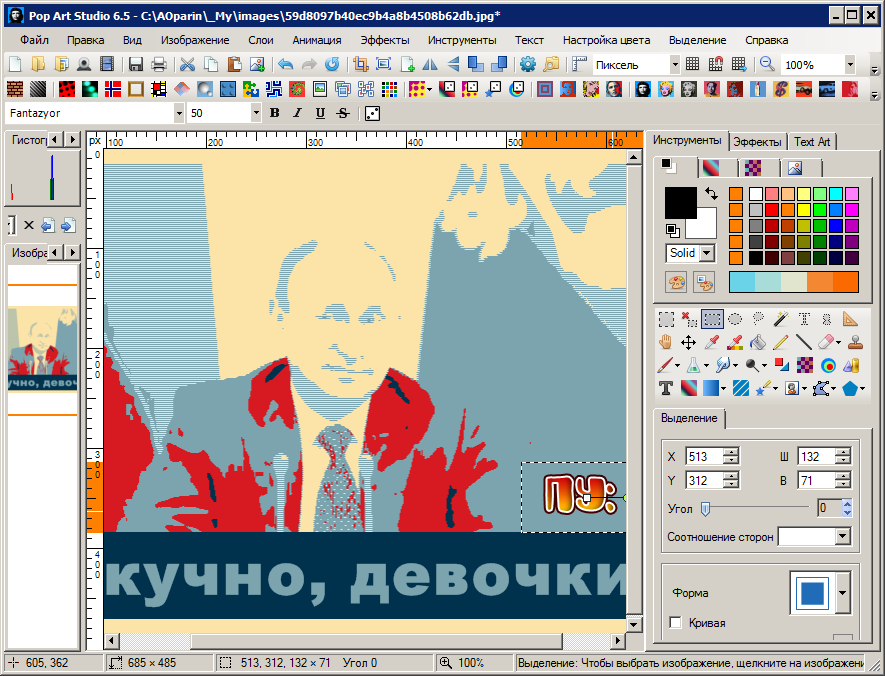Choose the pencil drawing tool
Screen dimensions: 885x676
tap(781, 342)
